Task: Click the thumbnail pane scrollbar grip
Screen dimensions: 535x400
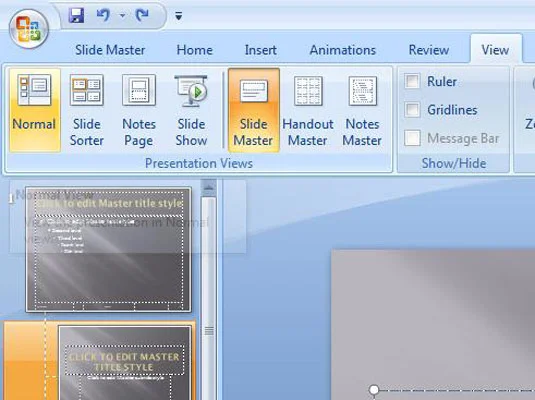Action: click(x=209, y=330)
